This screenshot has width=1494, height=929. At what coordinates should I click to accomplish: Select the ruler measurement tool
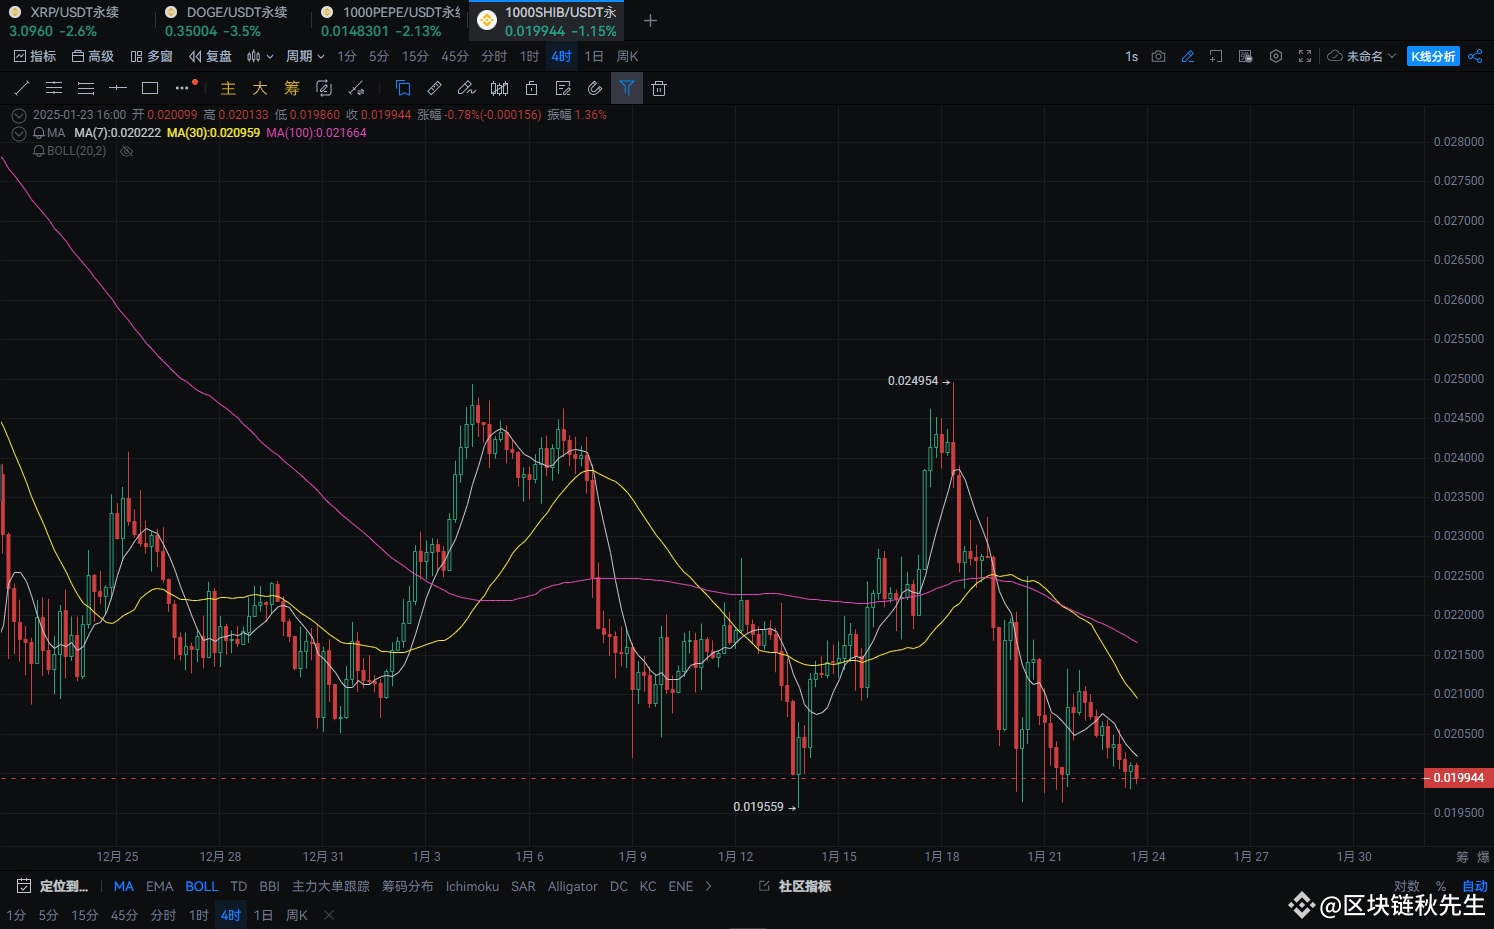[434, 88]
